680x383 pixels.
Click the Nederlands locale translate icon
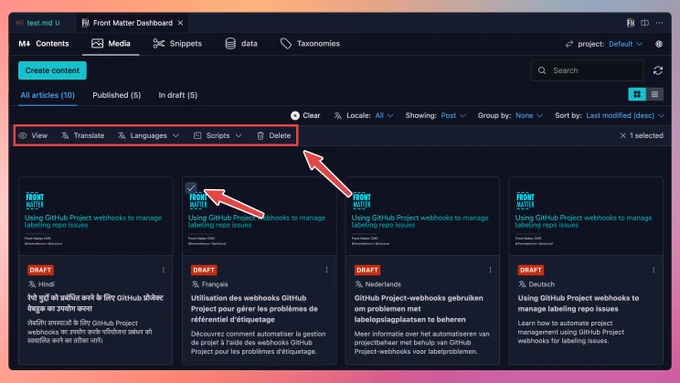click(359, 285)
